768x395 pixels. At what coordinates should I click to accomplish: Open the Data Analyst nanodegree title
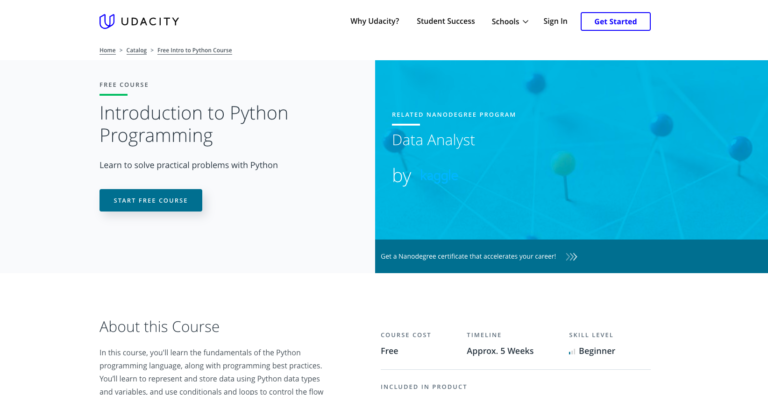433,140
